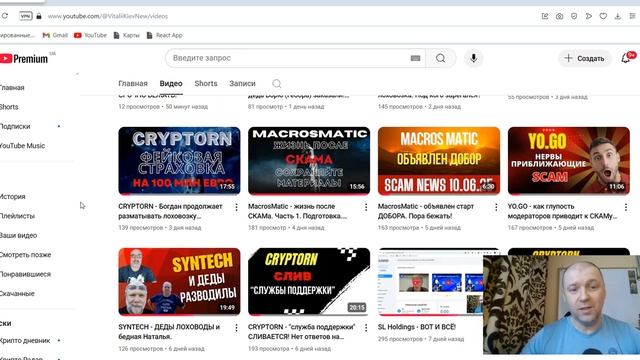The width and height of the screenshot is (640, 360).
Task: Toggle the VPN badge in address bar
Action: tap(26, 16)
